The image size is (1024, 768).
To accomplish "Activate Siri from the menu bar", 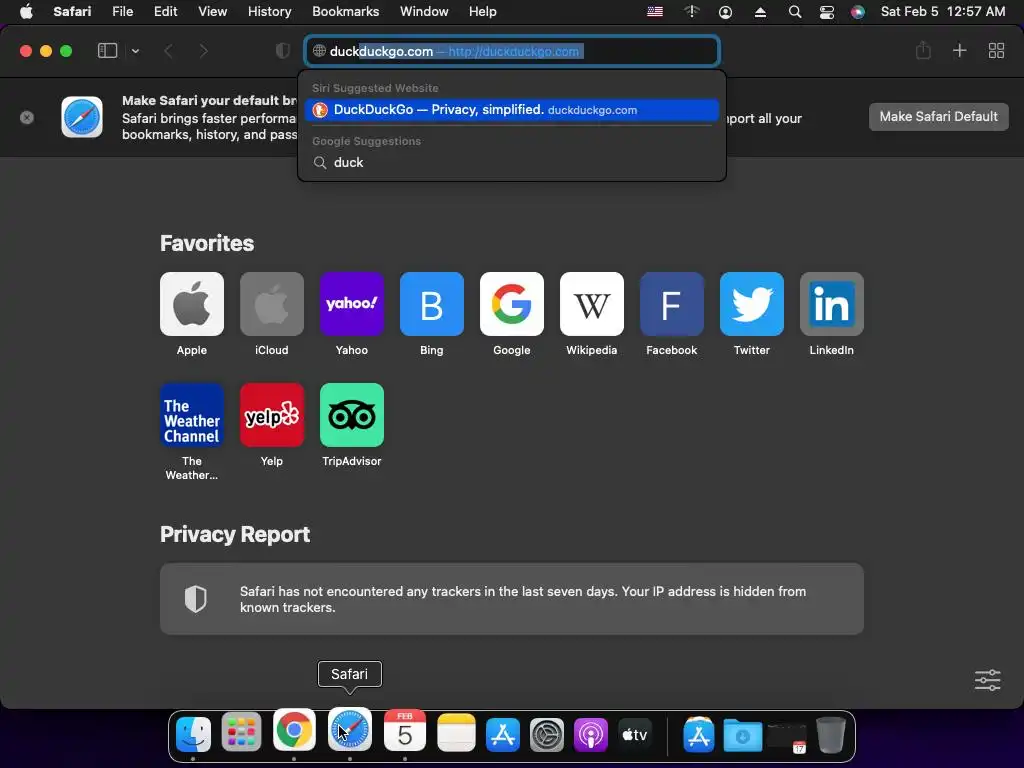I will click(x=857, y=12).
